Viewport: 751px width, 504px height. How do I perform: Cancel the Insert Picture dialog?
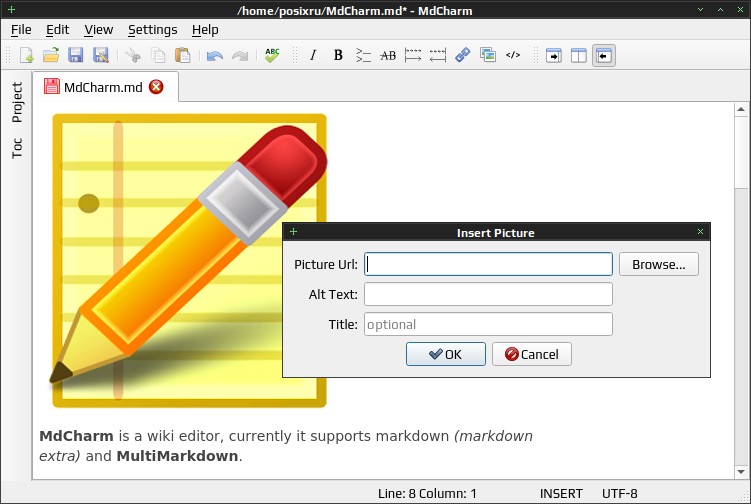pos(532,354)
